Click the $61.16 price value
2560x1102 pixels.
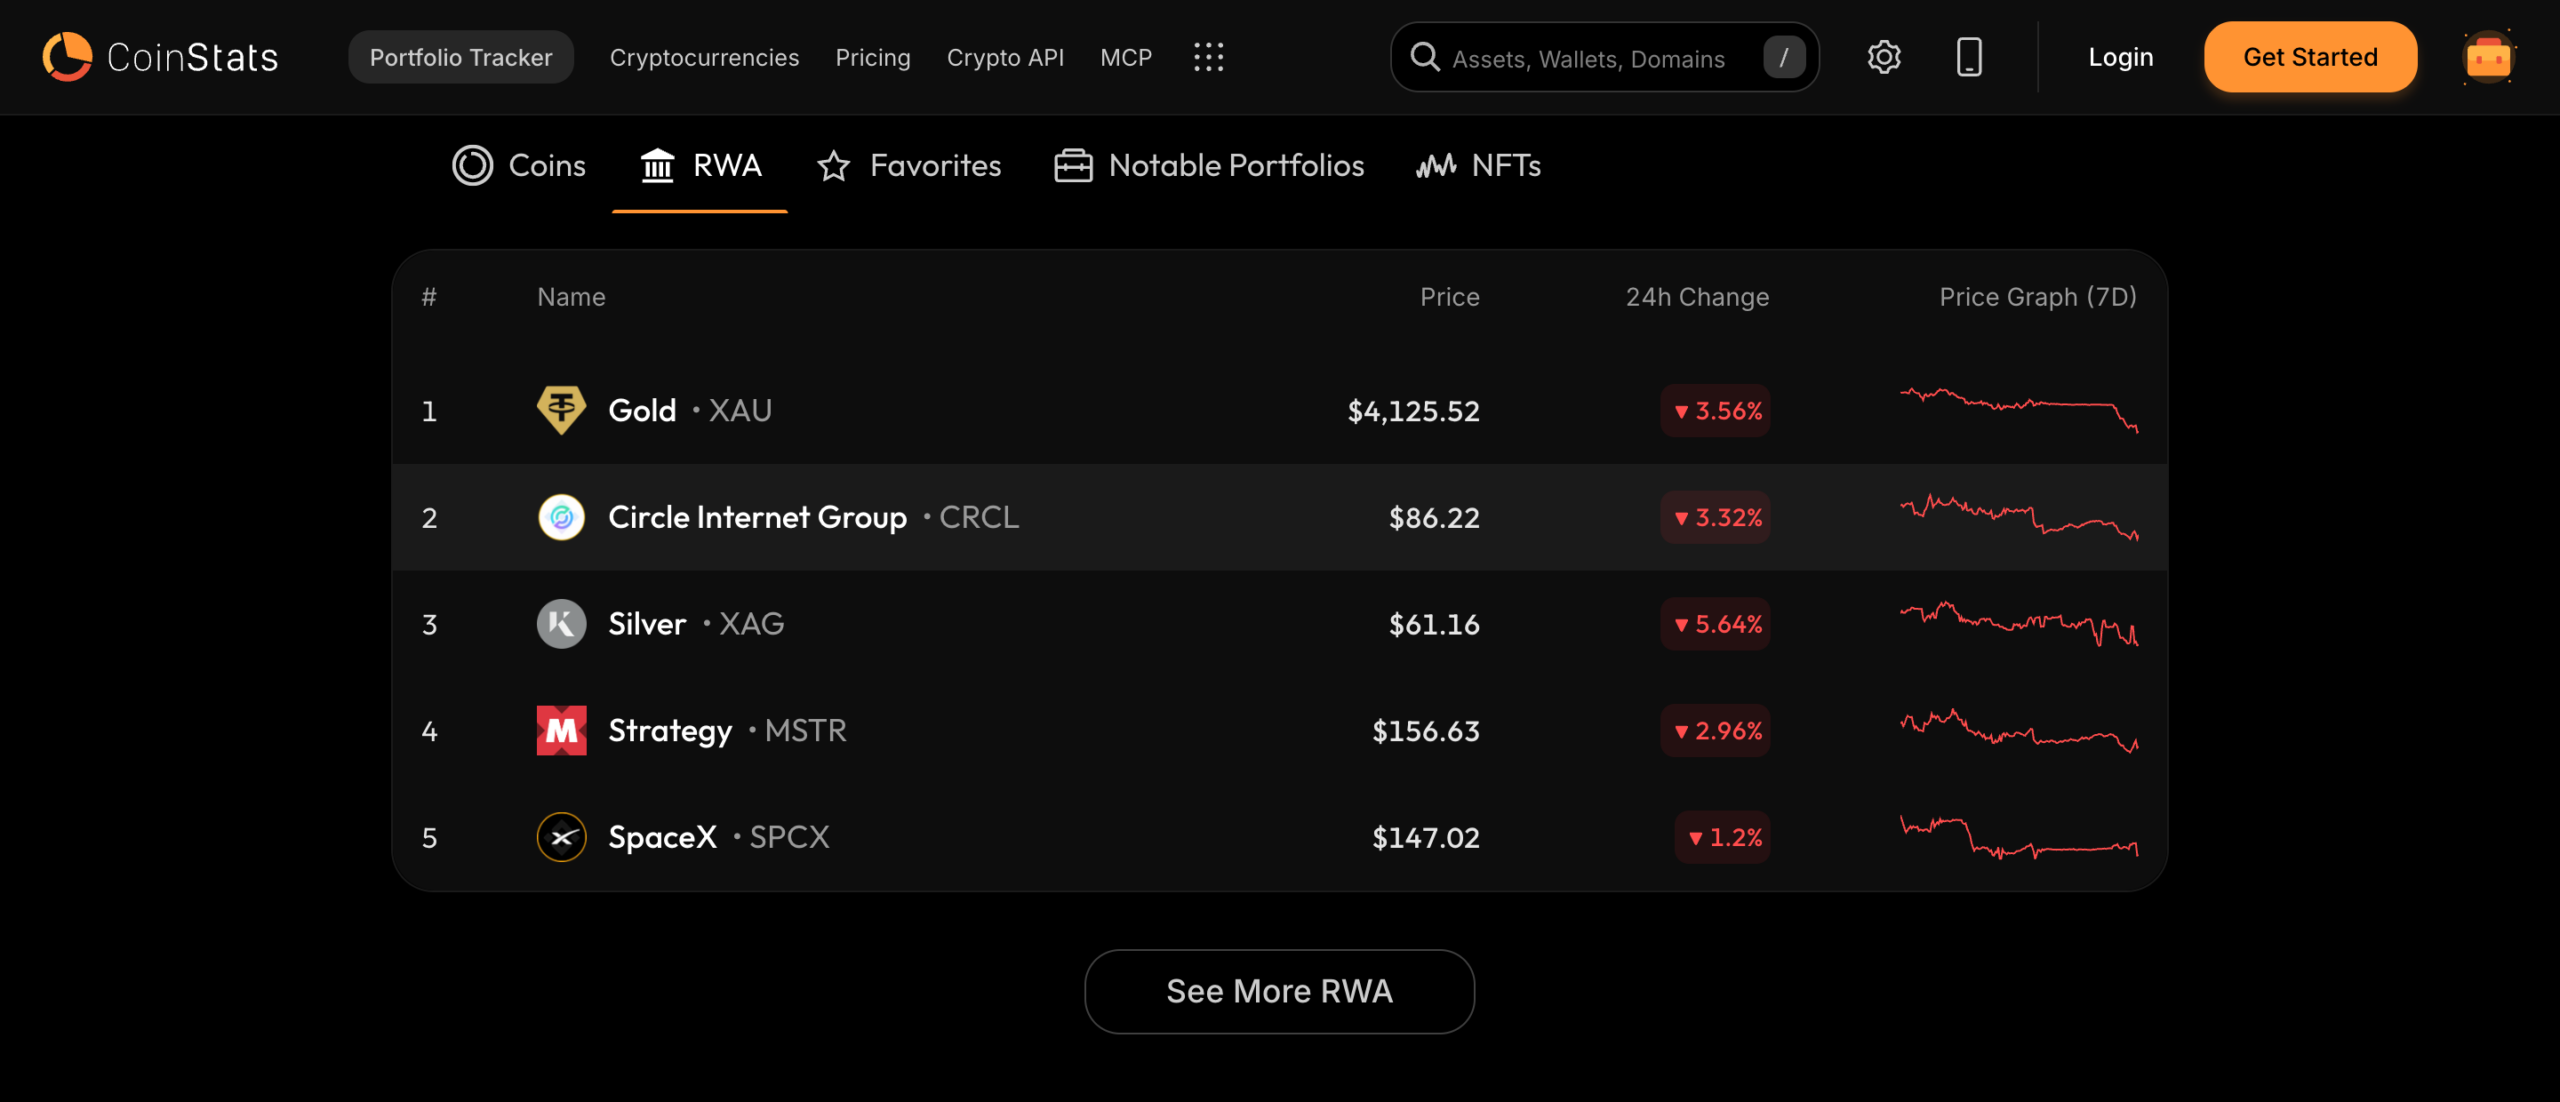[x=1434, y=625]
